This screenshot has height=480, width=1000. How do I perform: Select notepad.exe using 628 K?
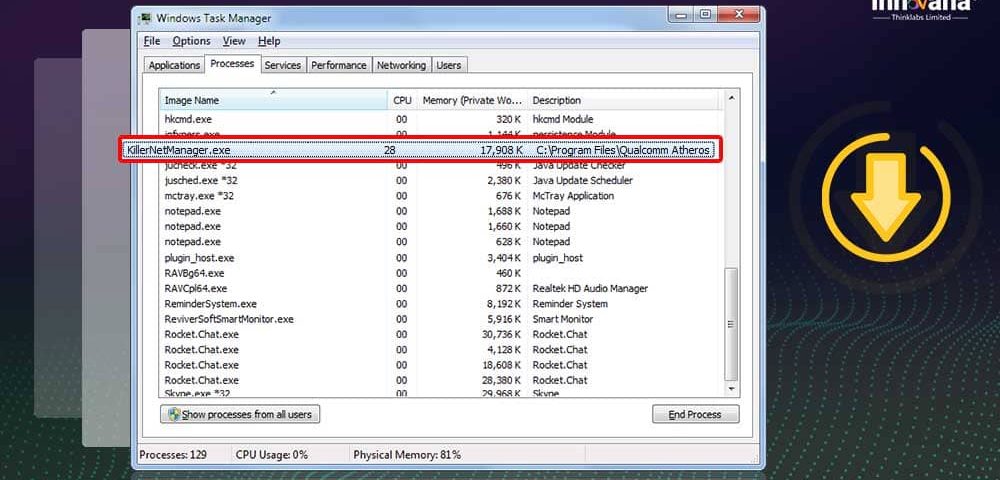tap(440, 242)
